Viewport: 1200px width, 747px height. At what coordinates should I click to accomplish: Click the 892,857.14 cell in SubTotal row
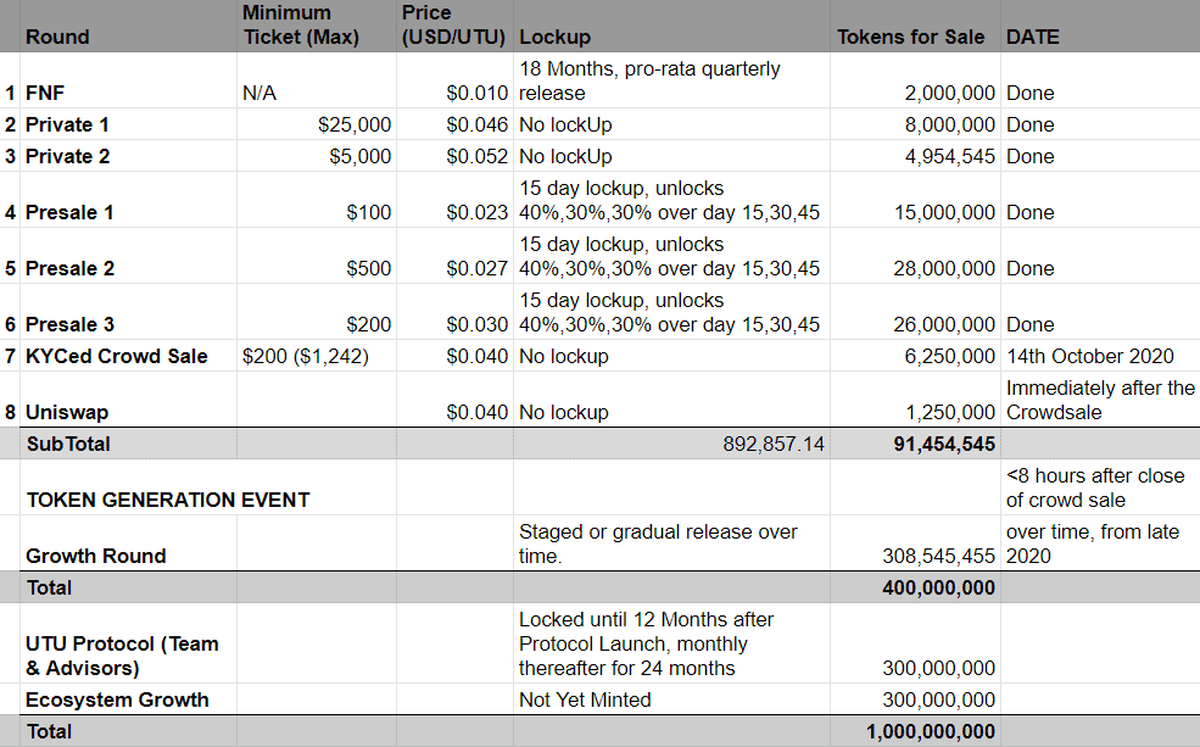point(773,444)
